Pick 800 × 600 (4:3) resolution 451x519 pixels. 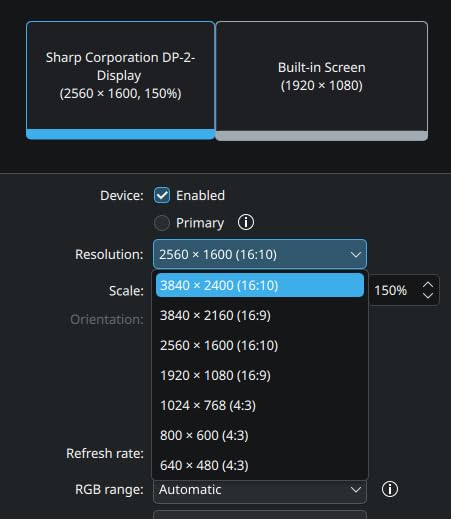tap(260, 435)
